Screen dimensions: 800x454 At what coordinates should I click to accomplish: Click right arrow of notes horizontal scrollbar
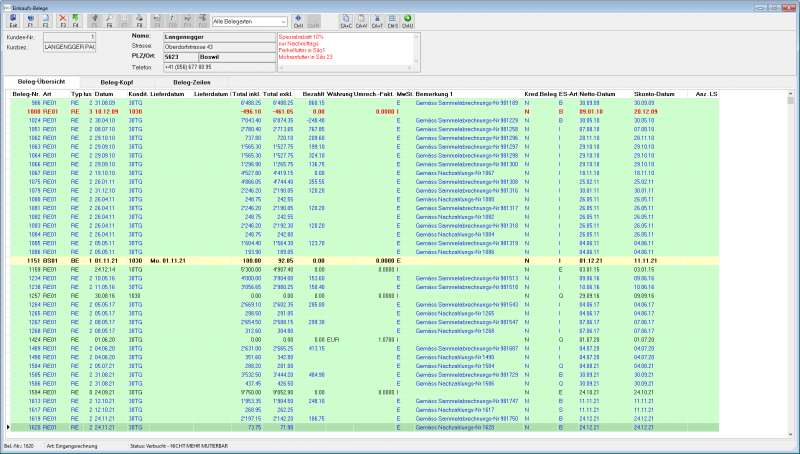tap(409, 68)
